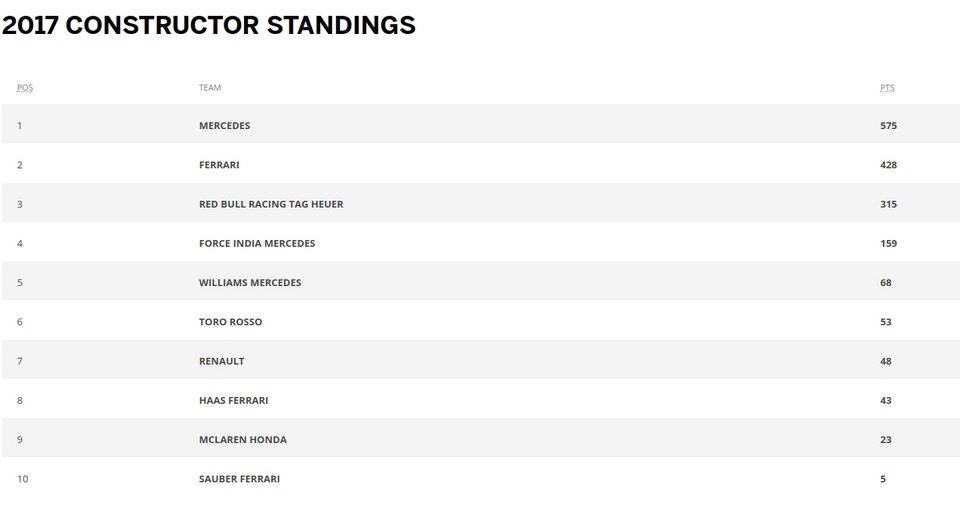Open the Williams Mercedes team entry

click(x=250, y=283)
